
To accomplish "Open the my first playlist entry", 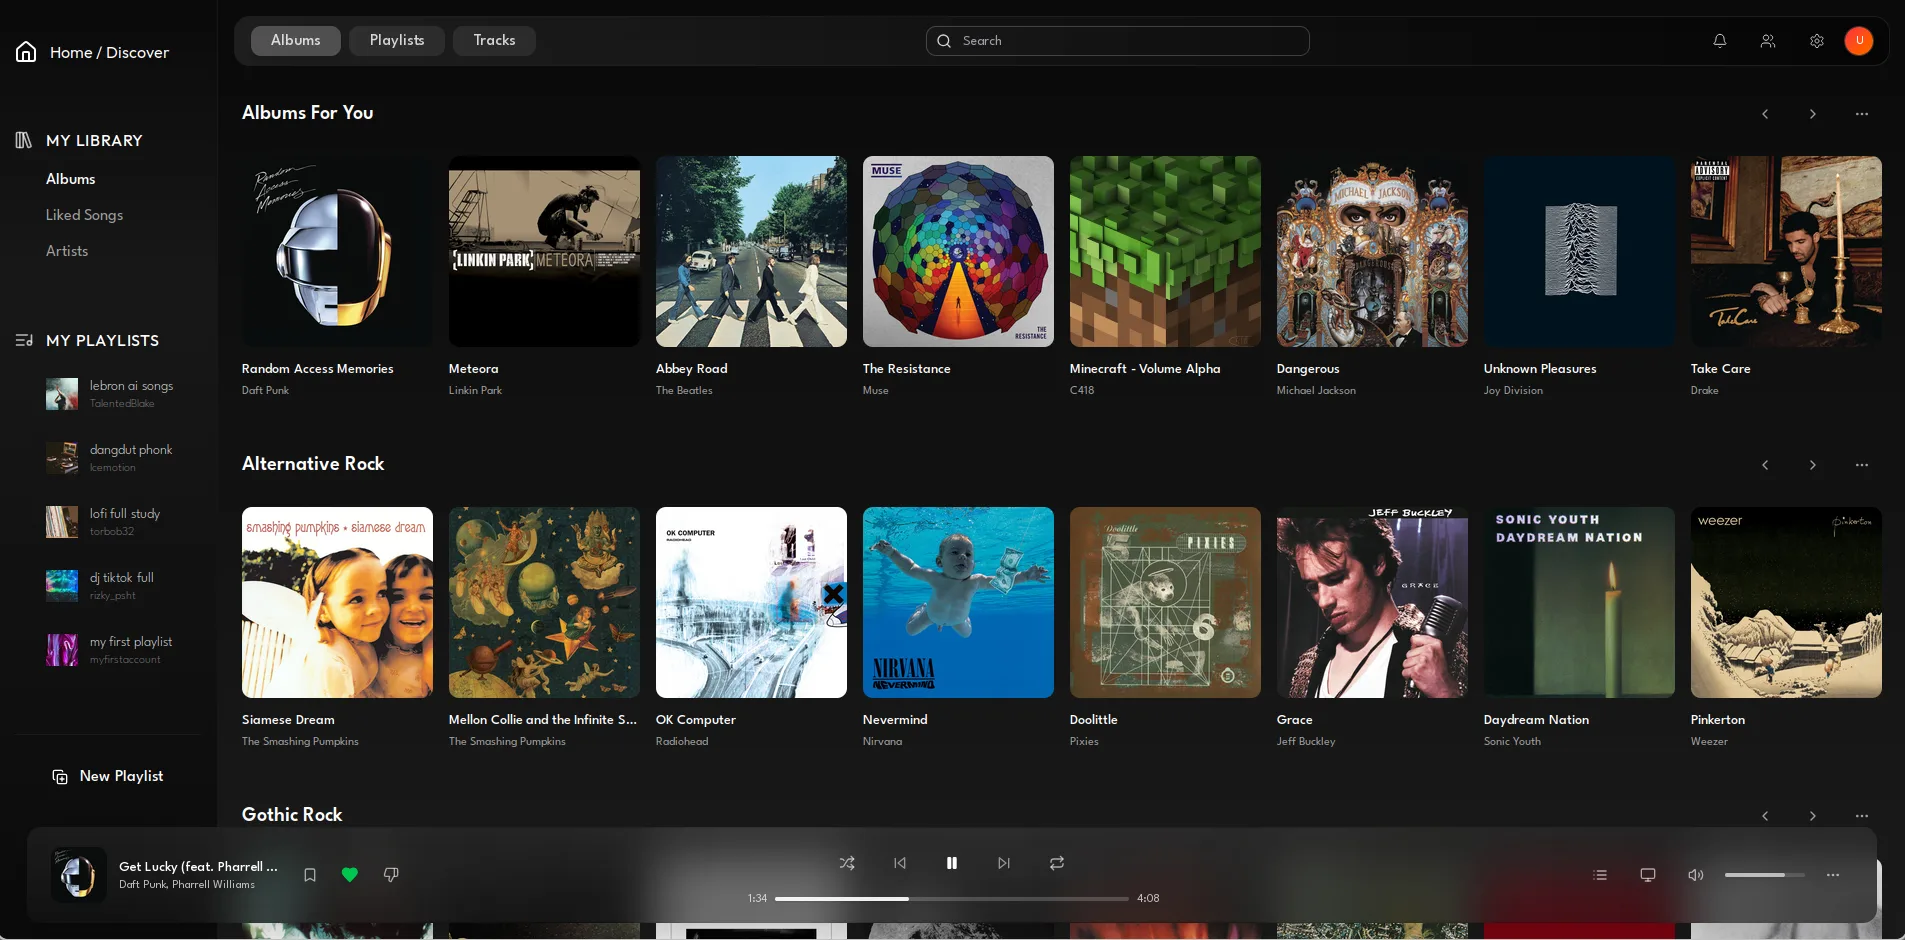I will pos(110,650).
